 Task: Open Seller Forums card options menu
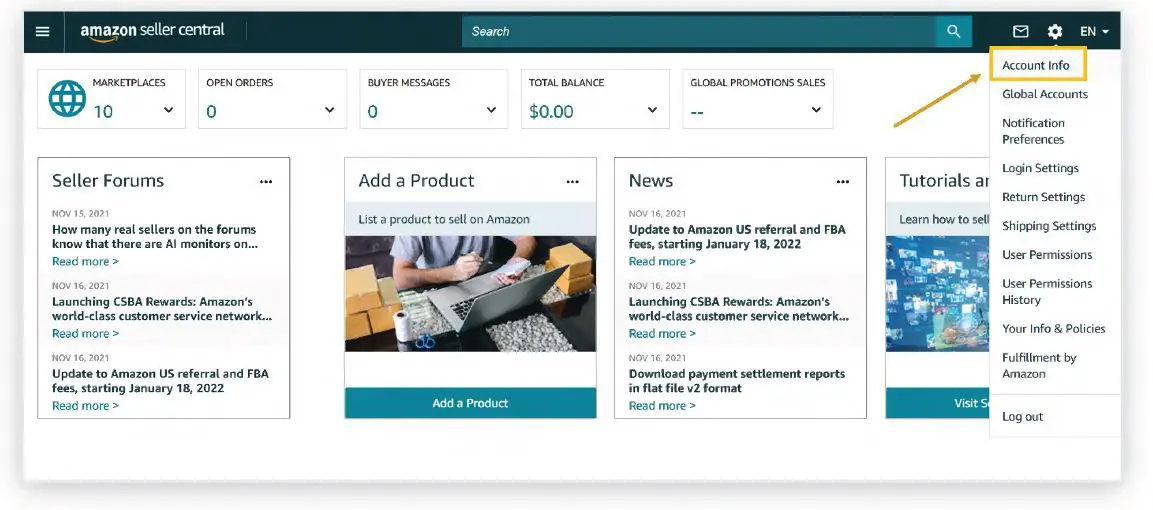[x=266, y=182]
